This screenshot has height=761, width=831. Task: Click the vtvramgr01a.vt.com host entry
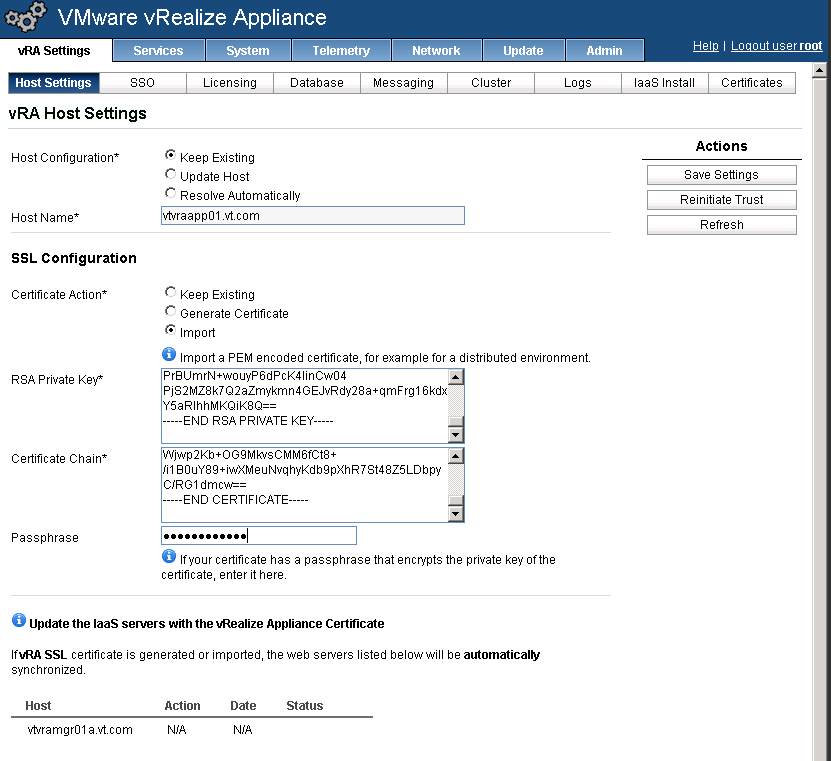(79, 730)
